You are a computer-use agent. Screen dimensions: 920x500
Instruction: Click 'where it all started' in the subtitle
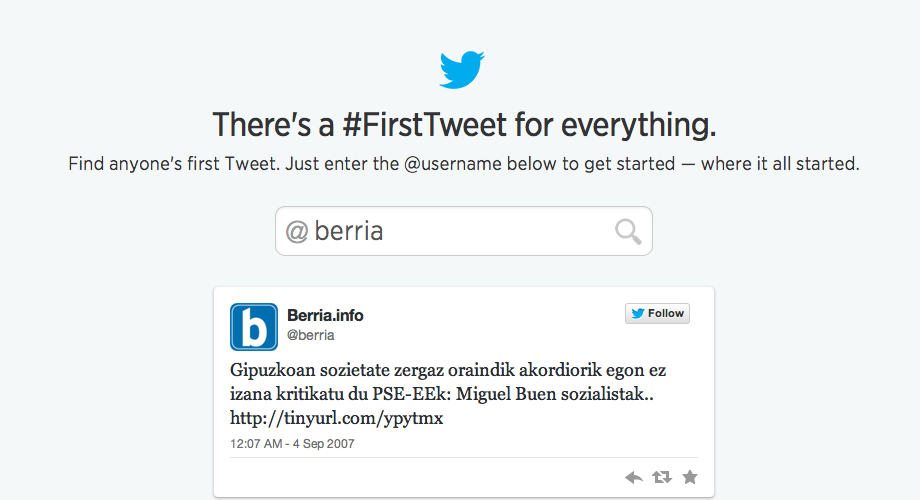coord(780,164)
